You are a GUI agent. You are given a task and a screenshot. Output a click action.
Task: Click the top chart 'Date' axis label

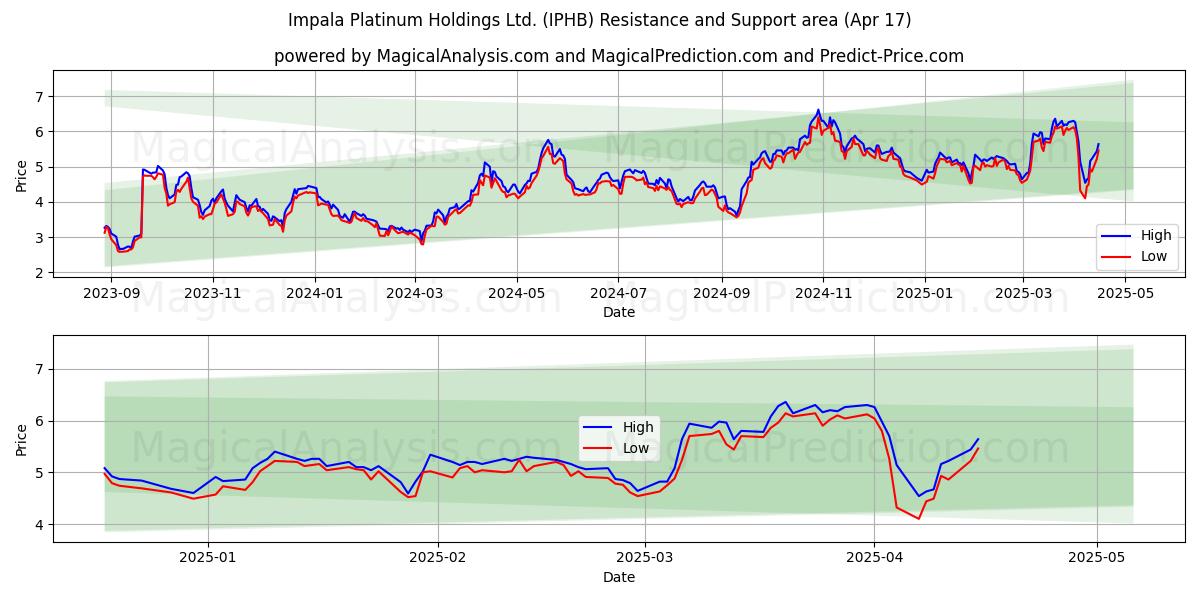[x=619, y=312]
